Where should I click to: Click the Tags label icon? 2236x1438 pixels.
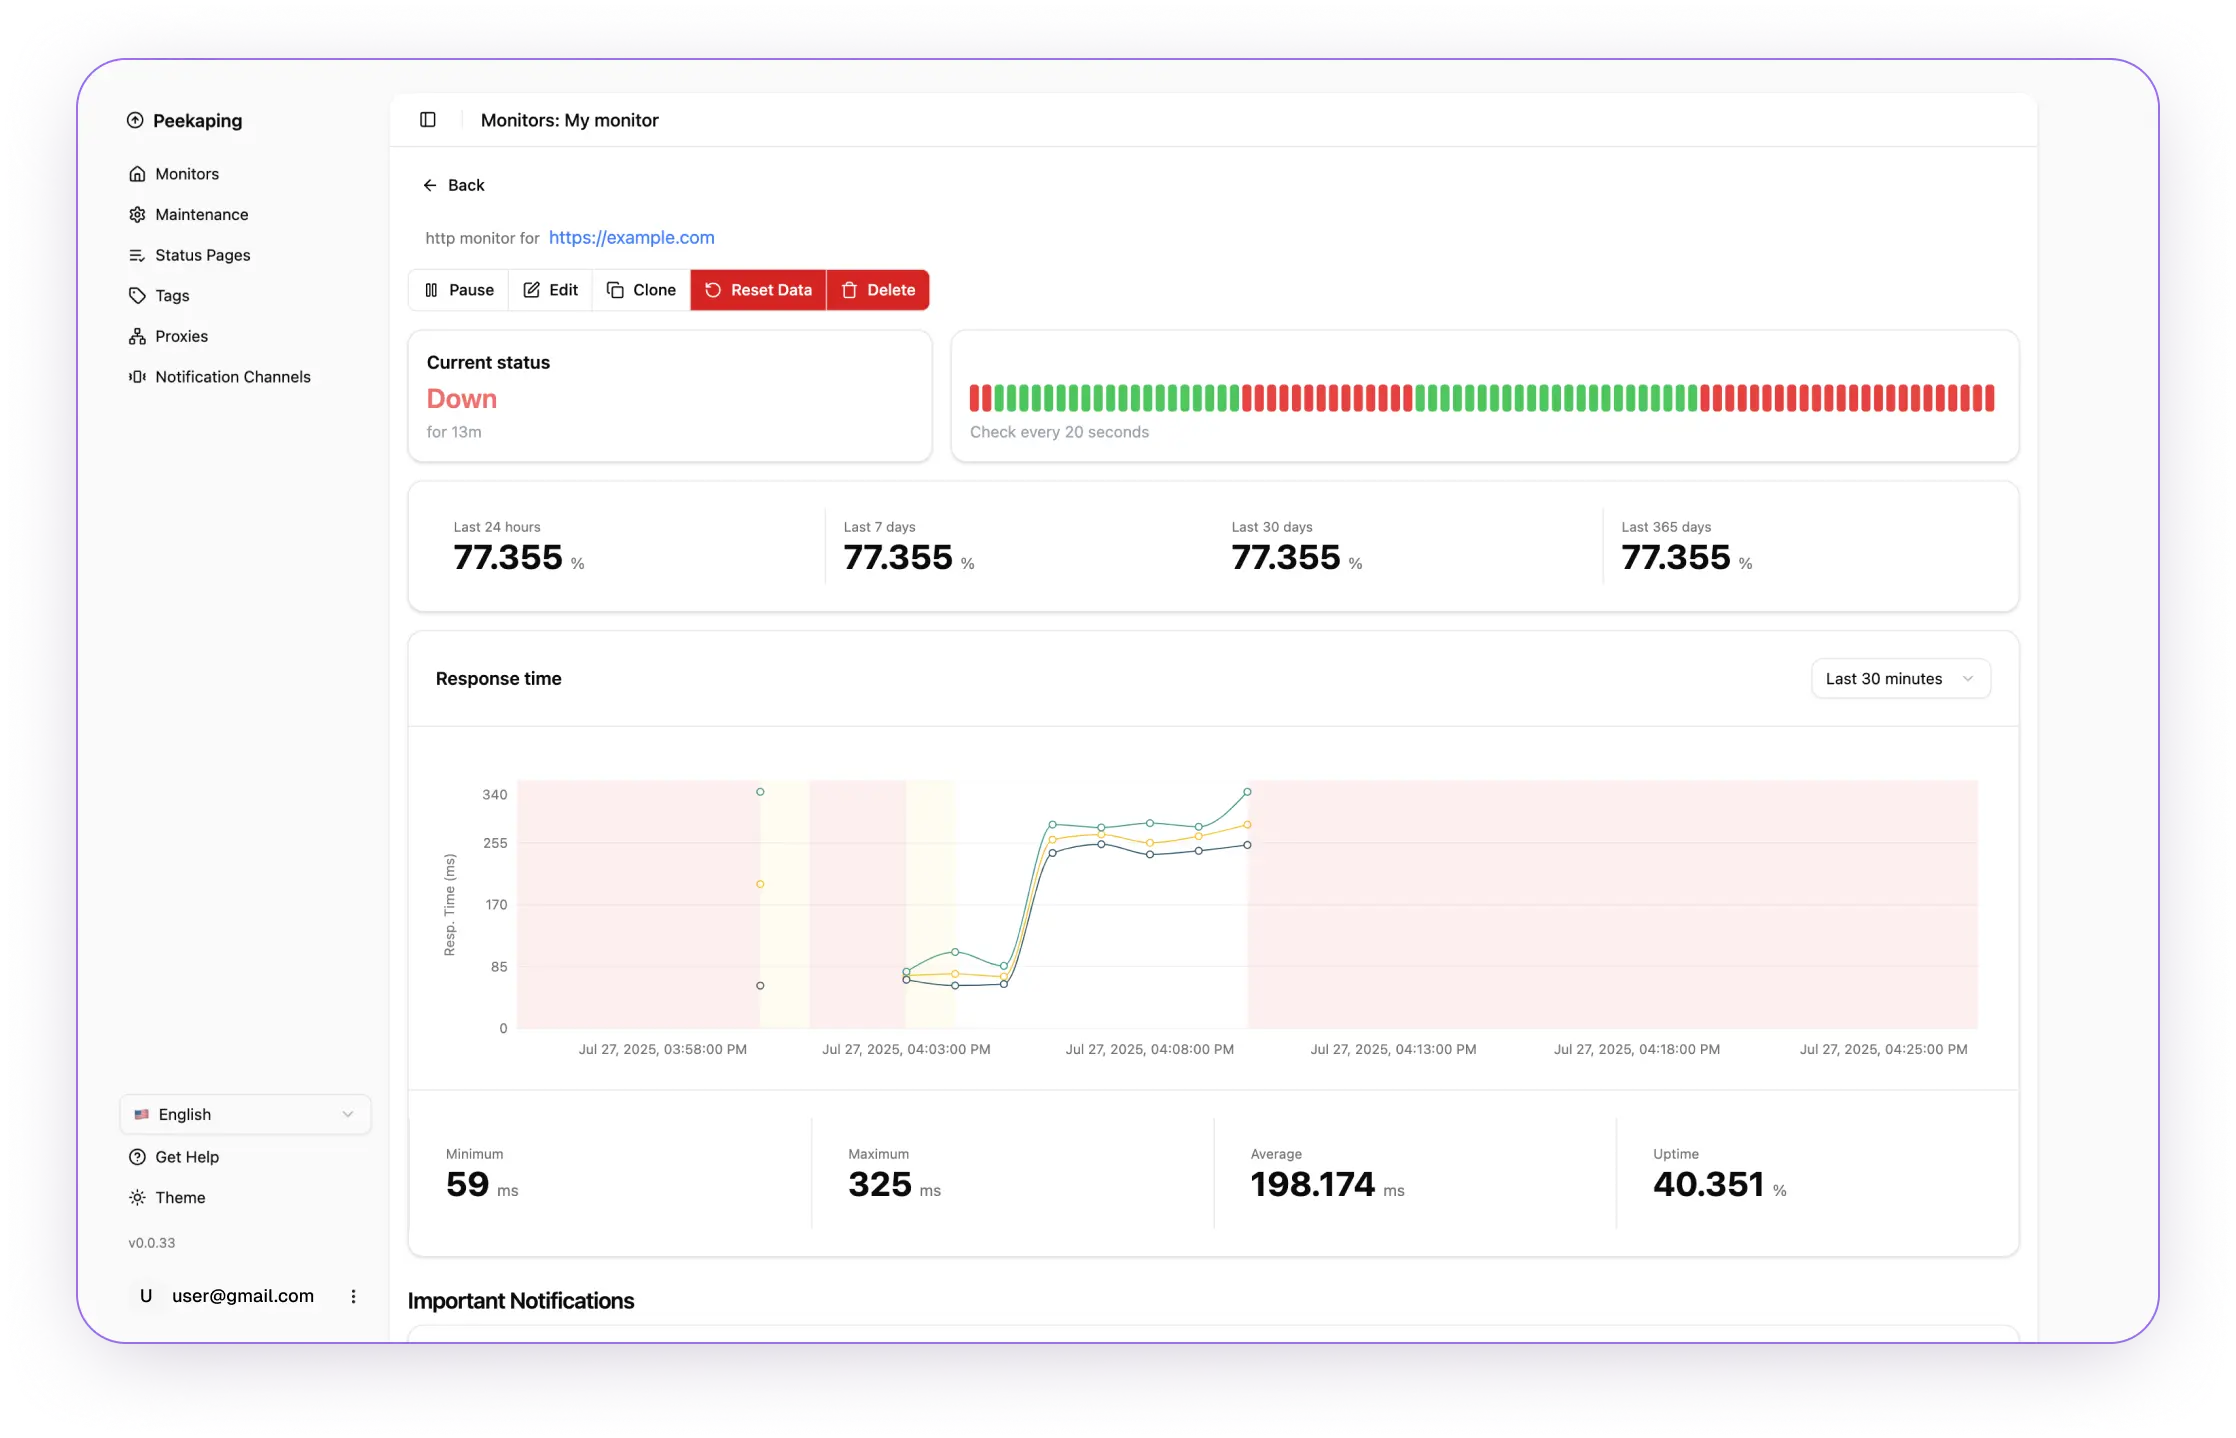[x=137, y=296]
